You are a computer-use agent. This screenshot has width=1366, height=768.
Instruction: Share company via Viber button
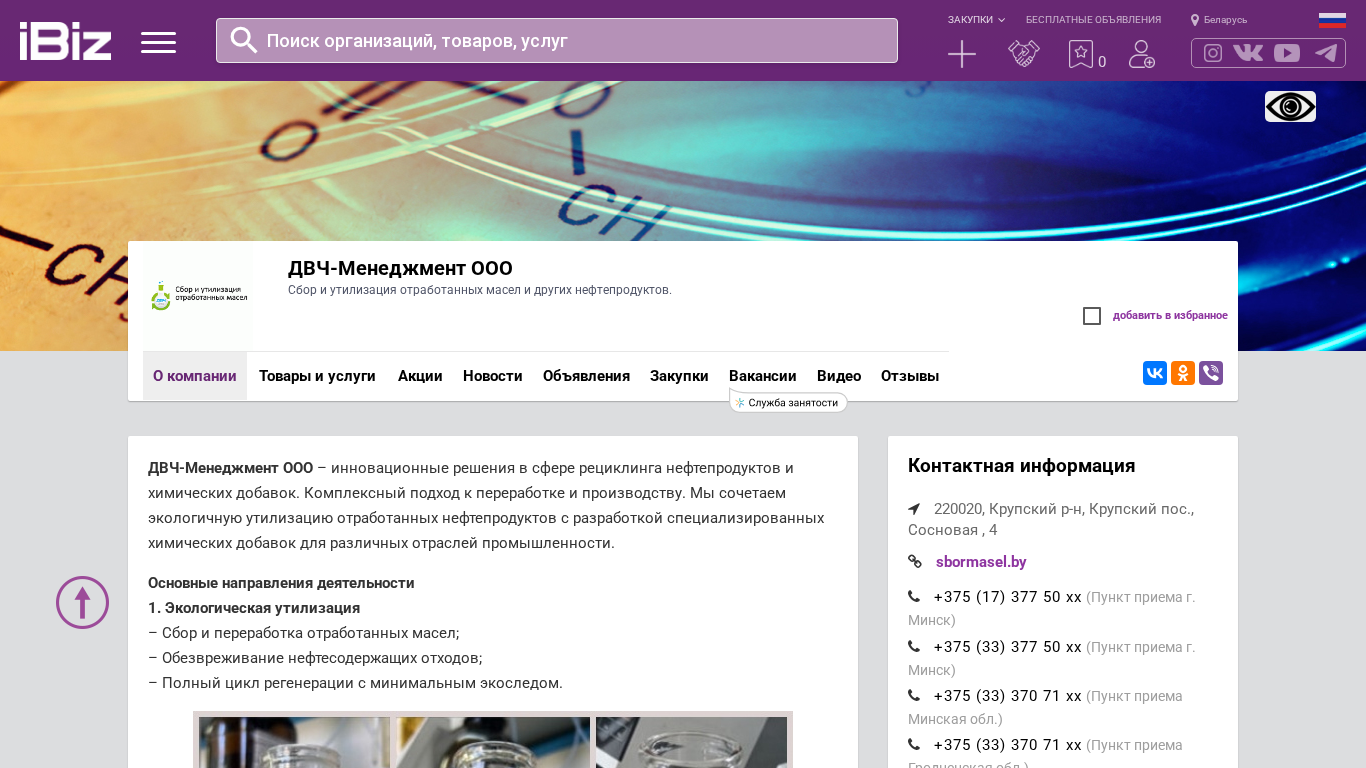[x=1211, y=373]
